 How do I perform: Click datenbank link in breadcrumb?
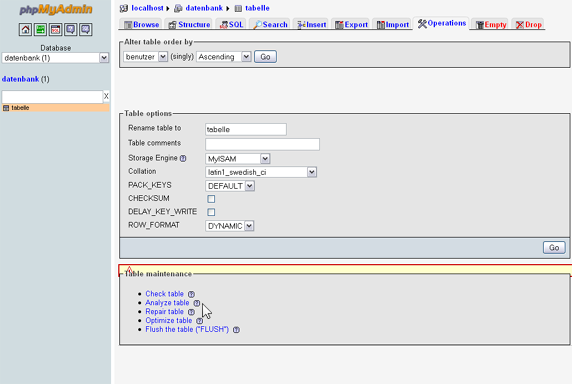204,8
